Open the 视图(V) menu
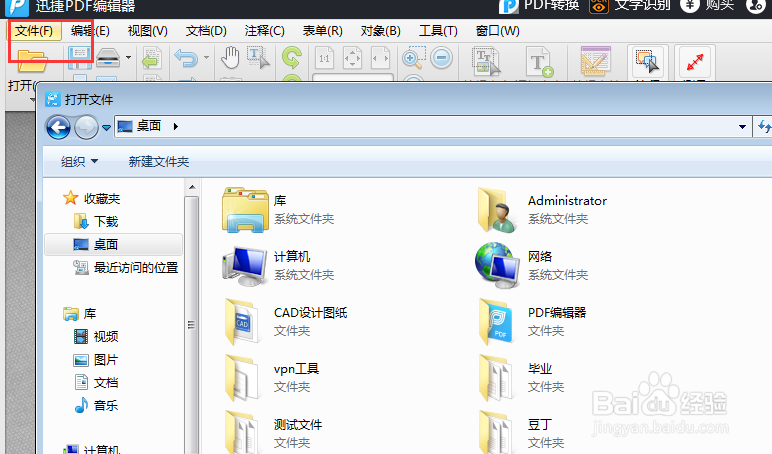 click(148, 31)
